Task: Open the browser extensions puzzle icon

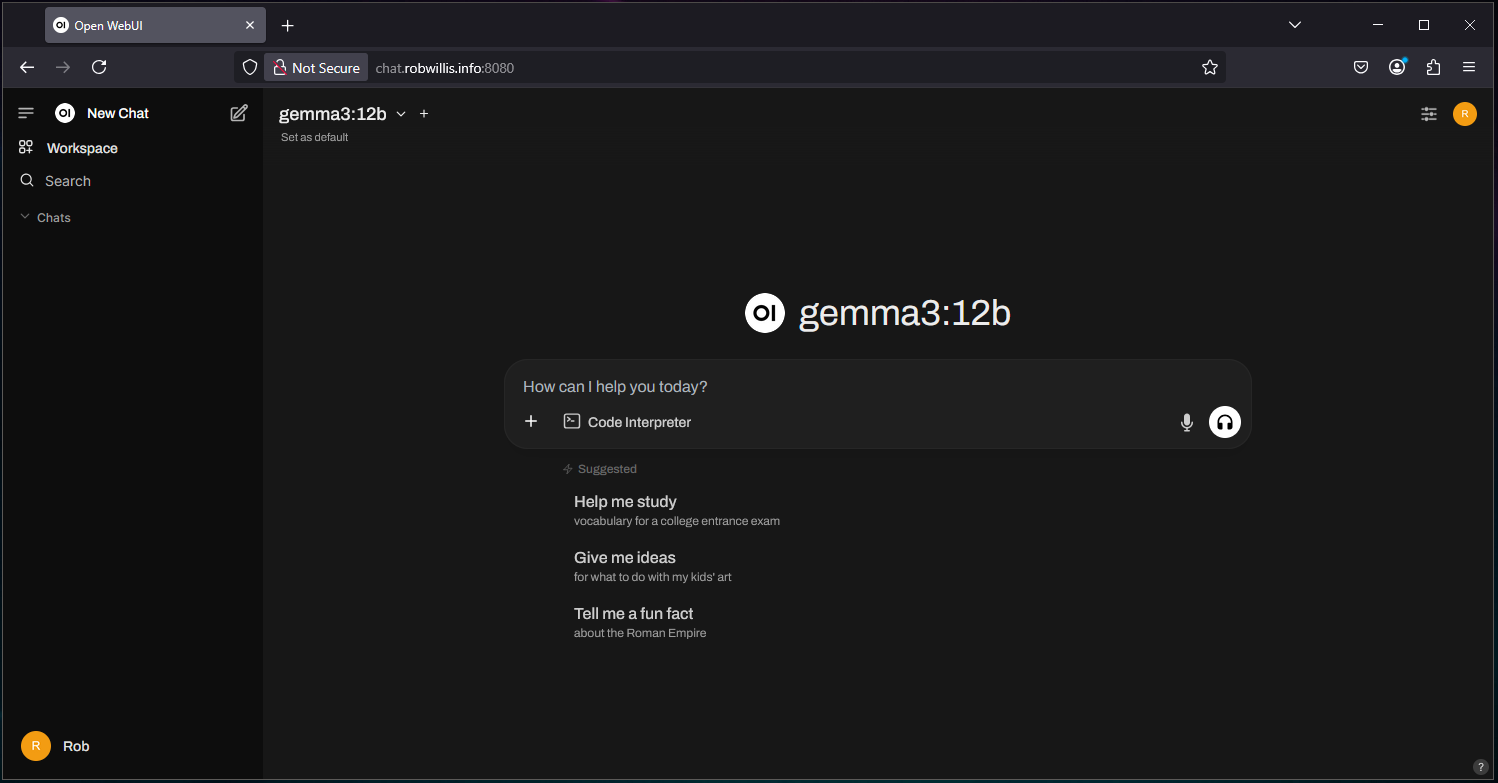Action: click(1433, 67)
